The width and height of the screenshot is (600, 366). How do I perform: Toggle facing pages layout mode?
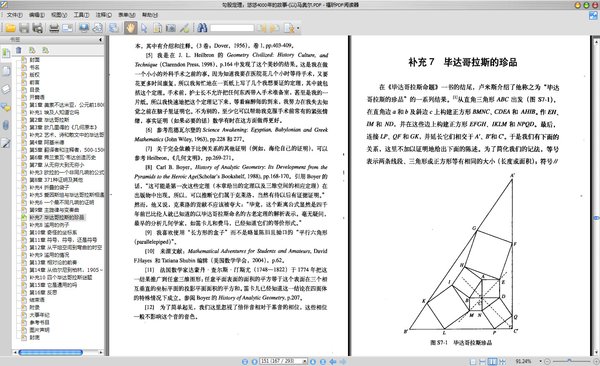492,361
